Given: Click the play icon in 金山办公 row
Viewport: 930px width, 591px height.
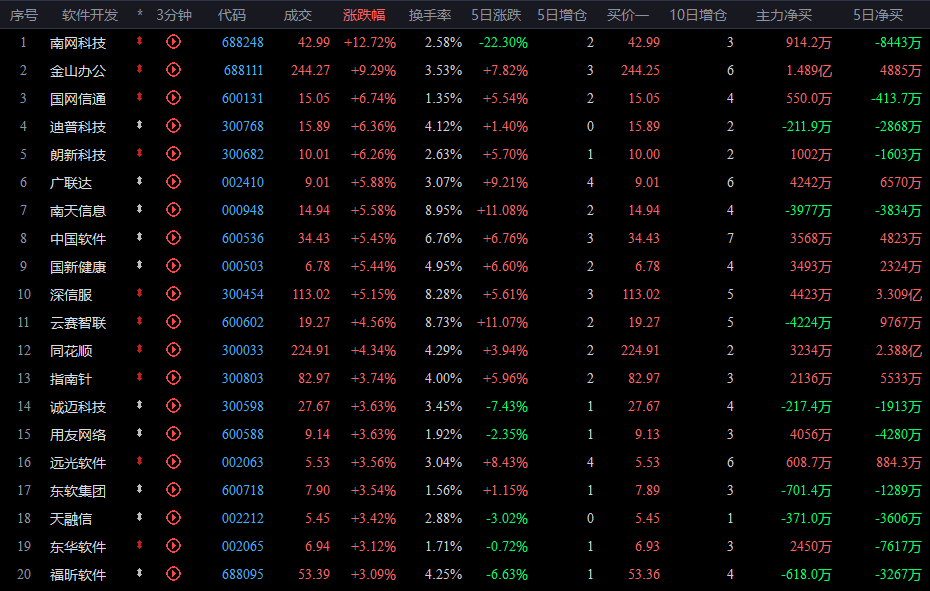Looking at the screenshot, I should point(173,69).
